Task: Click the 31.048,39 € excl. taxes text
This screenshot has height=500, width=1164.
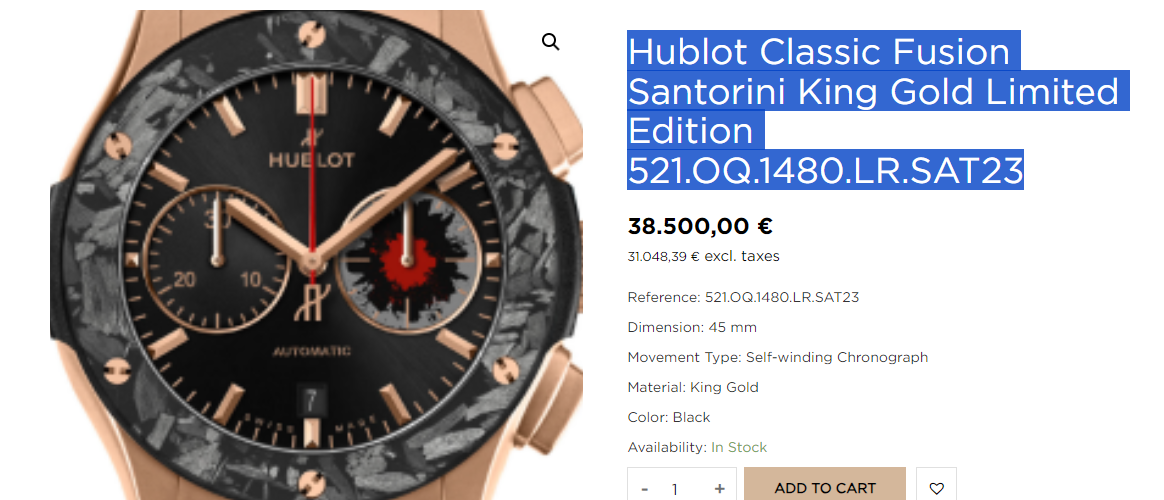Action: (703, 257)
